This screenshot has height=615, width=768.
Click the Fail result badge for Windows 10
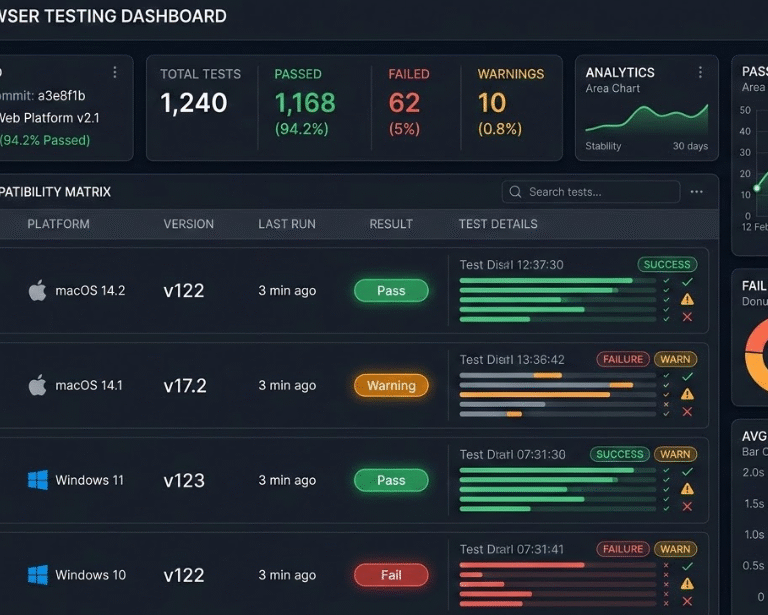pos(391,575)
